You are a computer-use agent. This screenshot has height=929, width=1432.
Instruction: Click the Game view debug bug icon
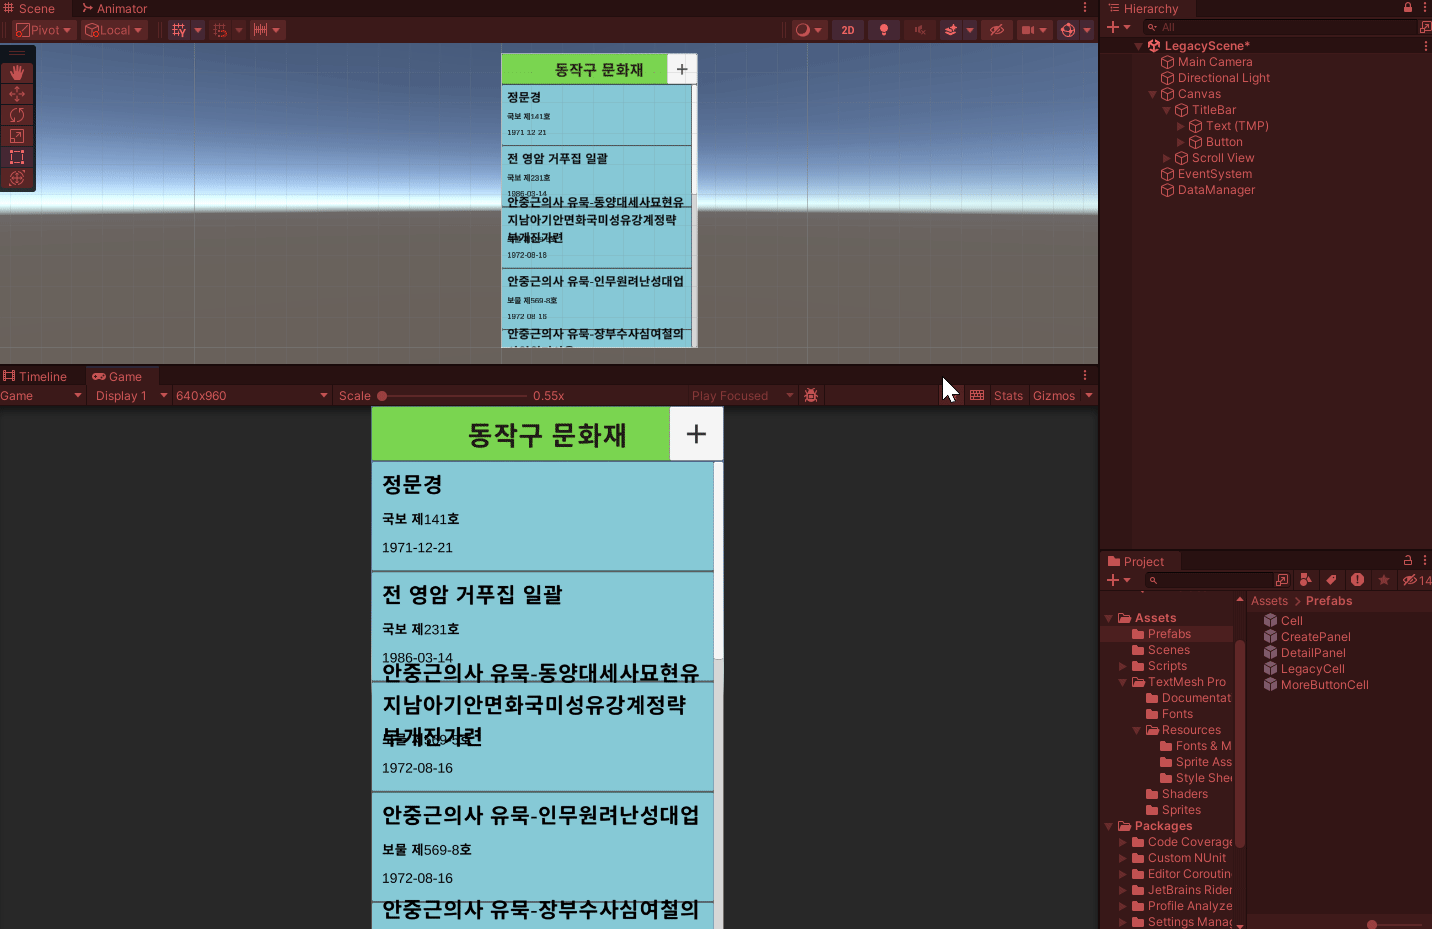coord(811,396)
